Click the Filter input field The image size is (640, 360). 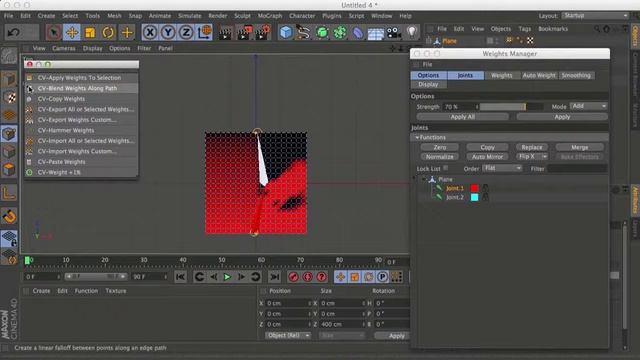[x=577, y=168]
